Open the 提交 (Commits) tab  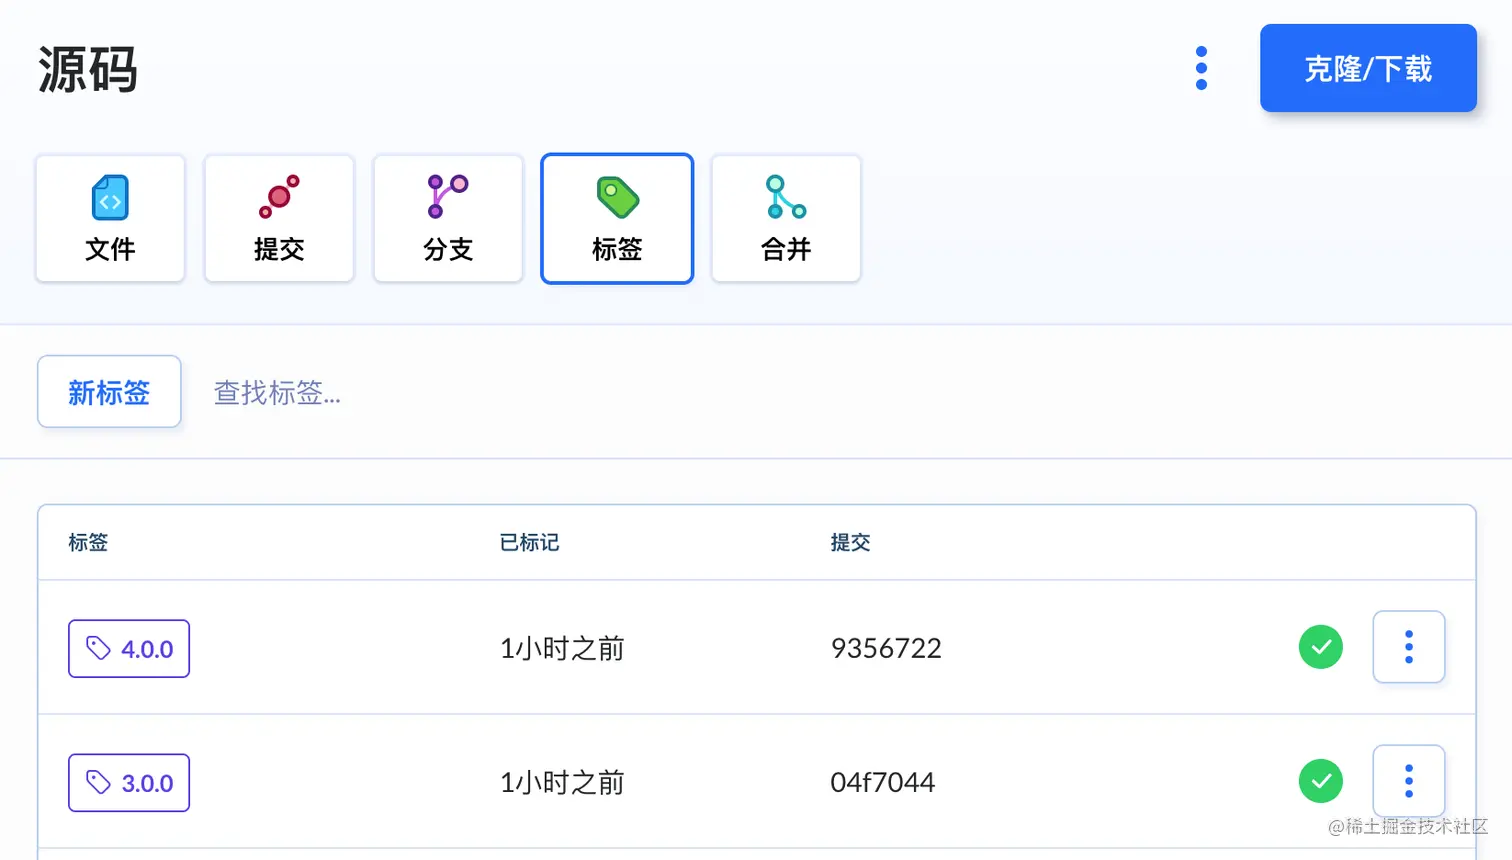(x=279, y=218)
